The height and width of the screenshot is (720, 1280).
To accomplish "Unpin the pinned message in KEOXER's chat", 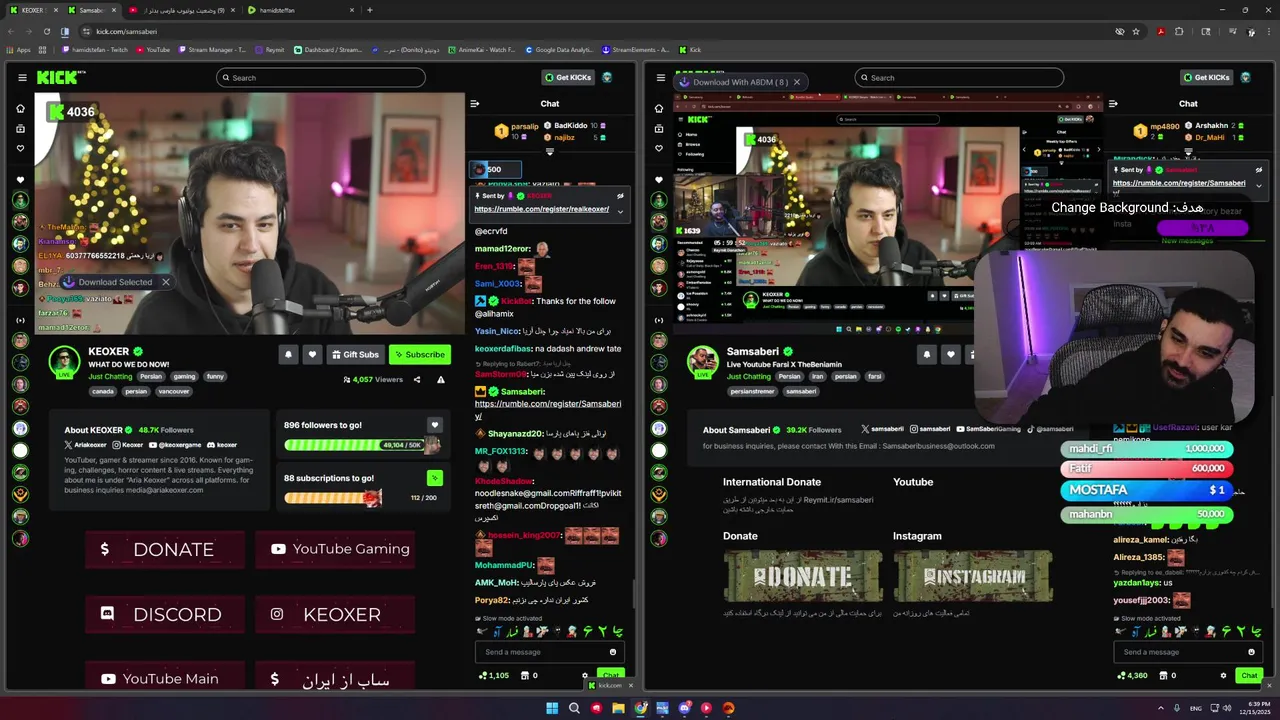I will [x=620, y=196].
